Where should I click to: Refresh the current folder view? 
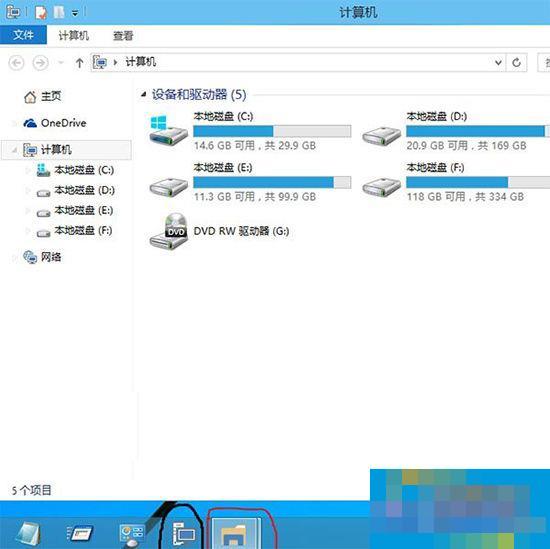point(516,63)
